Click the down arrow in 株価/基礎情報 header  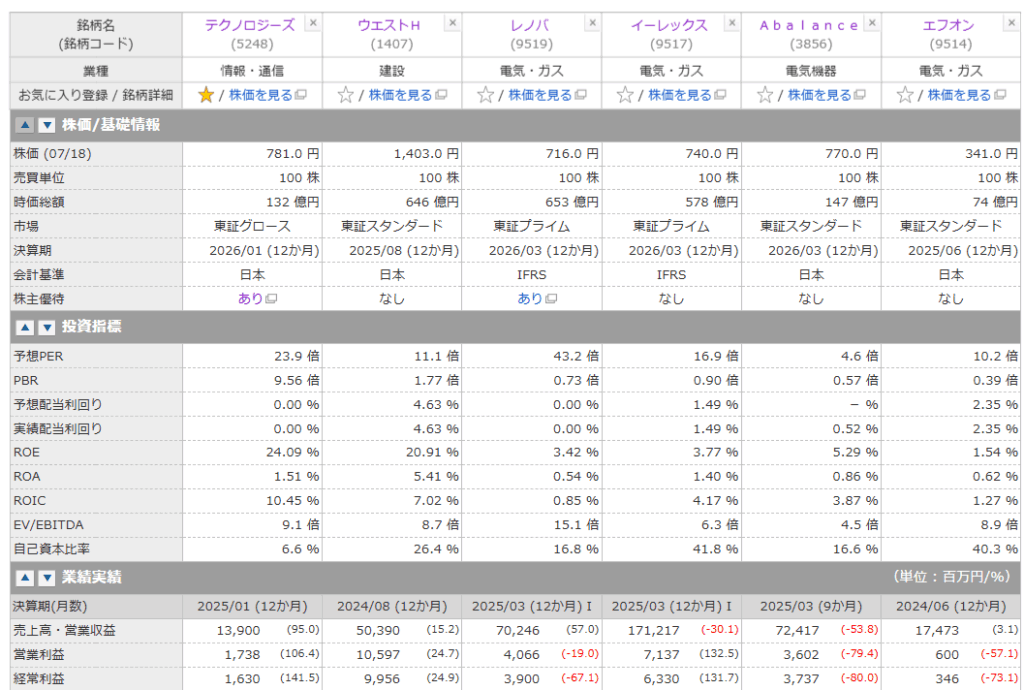[x=46, y=125]
